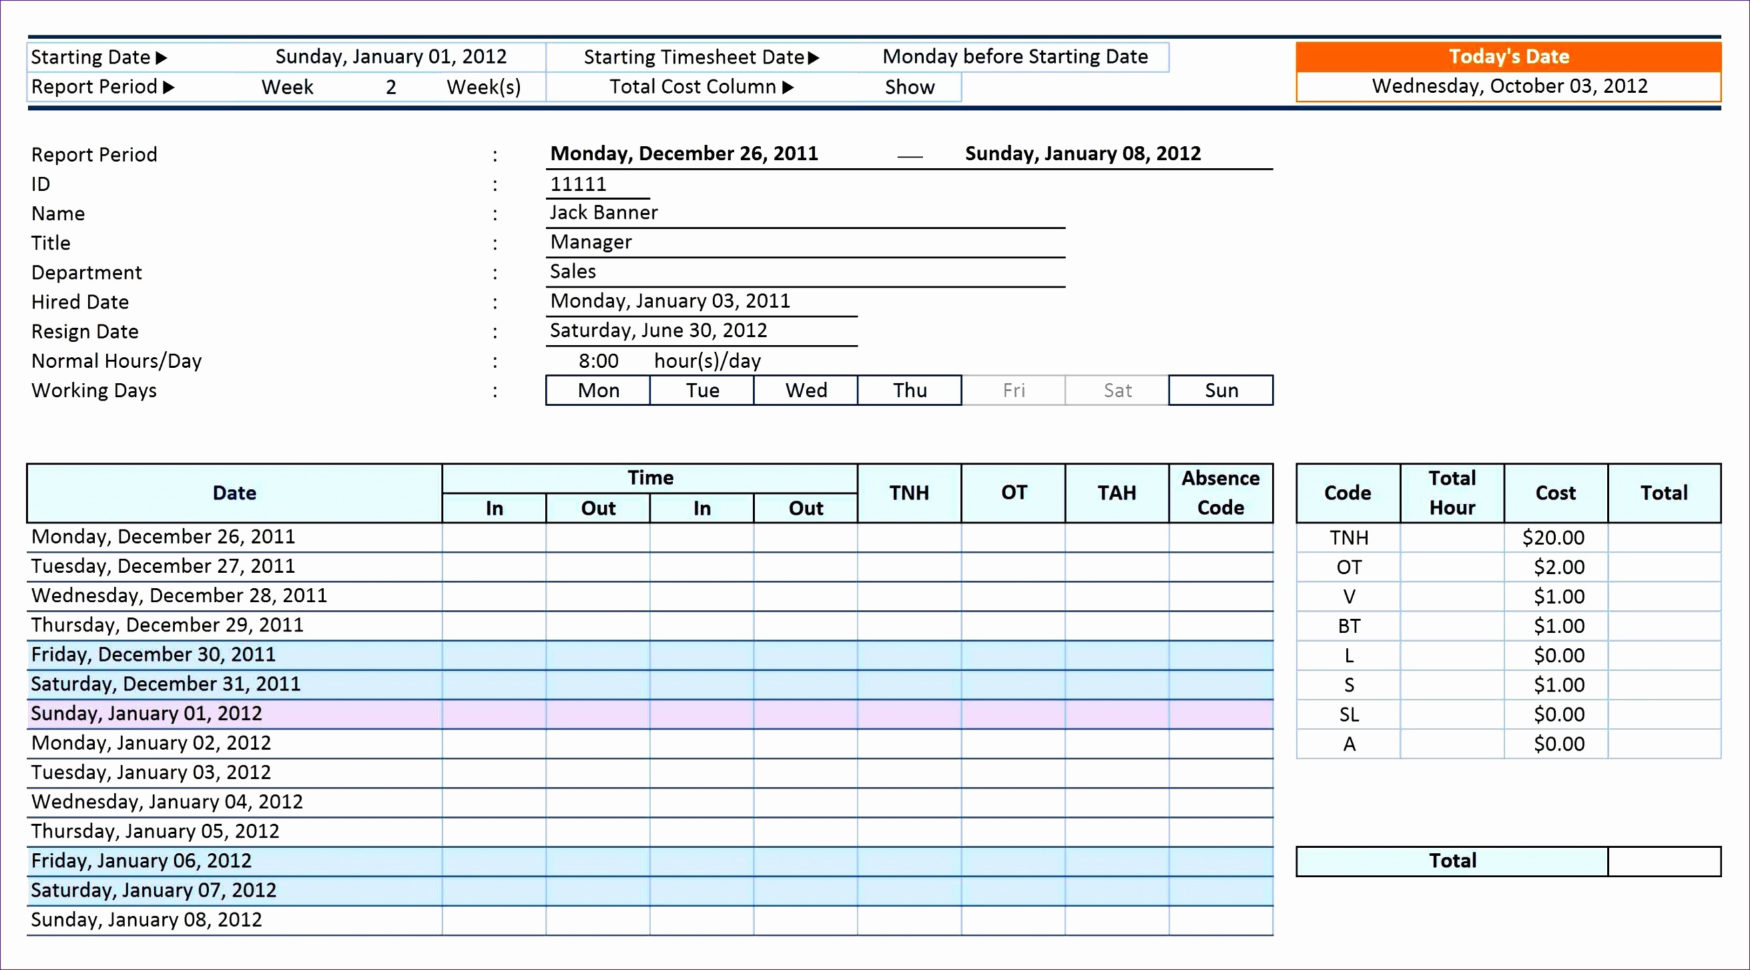Click the Starting Timesheet Date arrow icon
Viewport: 1750px width, 970px height.
point(815,57)
